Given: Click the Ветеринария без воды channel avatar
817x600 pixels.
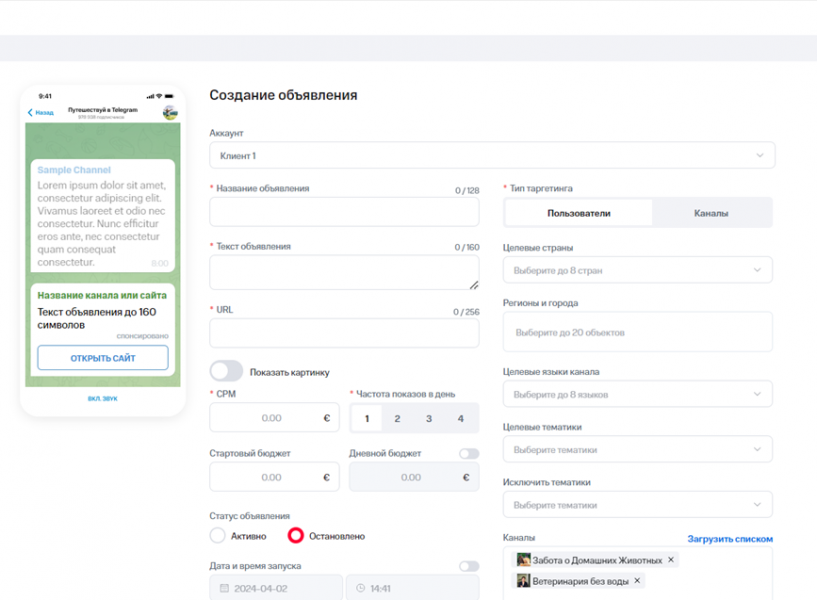Looking at the screenshot, I should [523, 580].
